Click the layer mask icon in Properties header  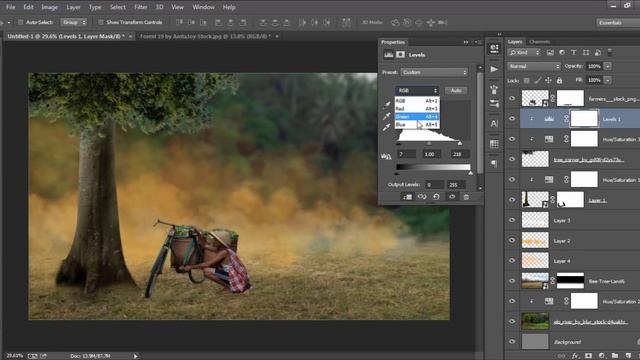tap(400, 55)
